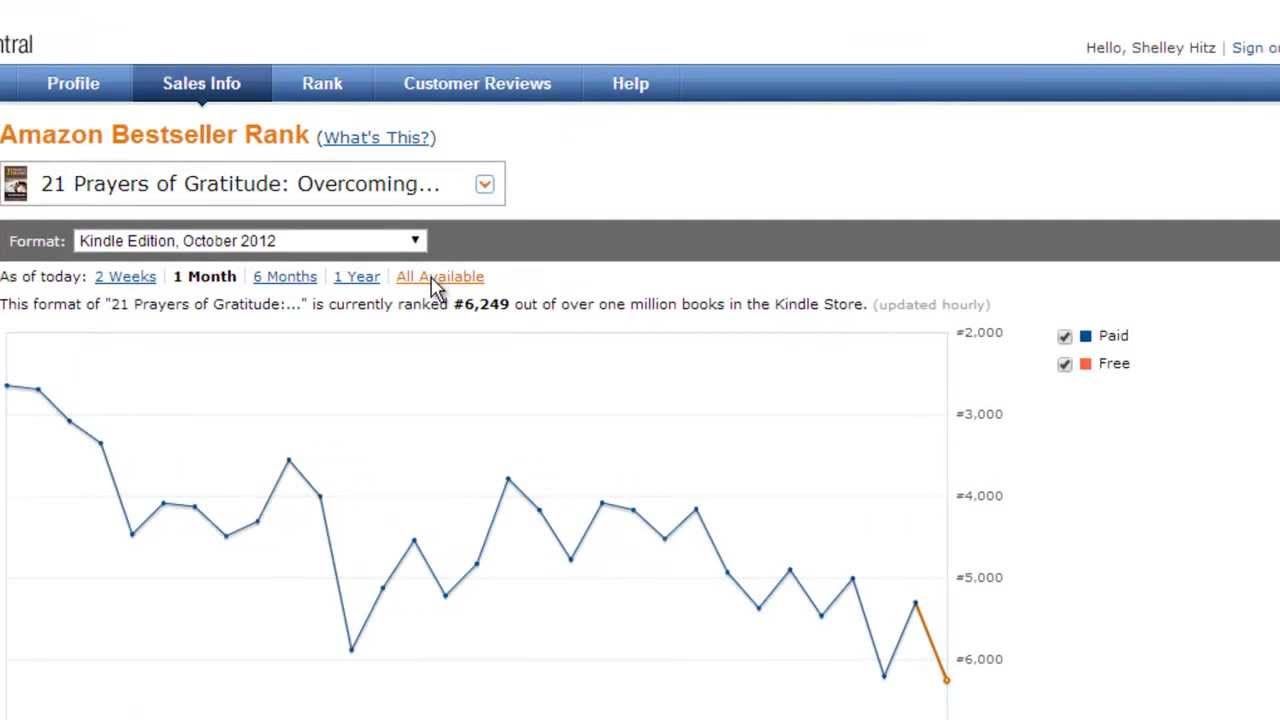Click the #4,000 axis label
This screenshot has width=1280, height=720.
[980, 496]
